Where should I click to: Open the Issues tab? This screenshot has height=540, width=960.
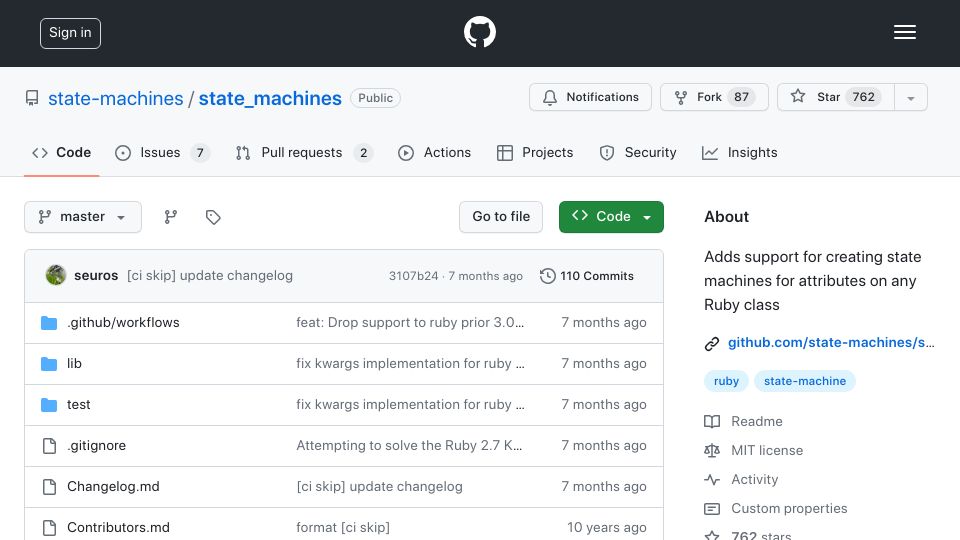[162, 152]
